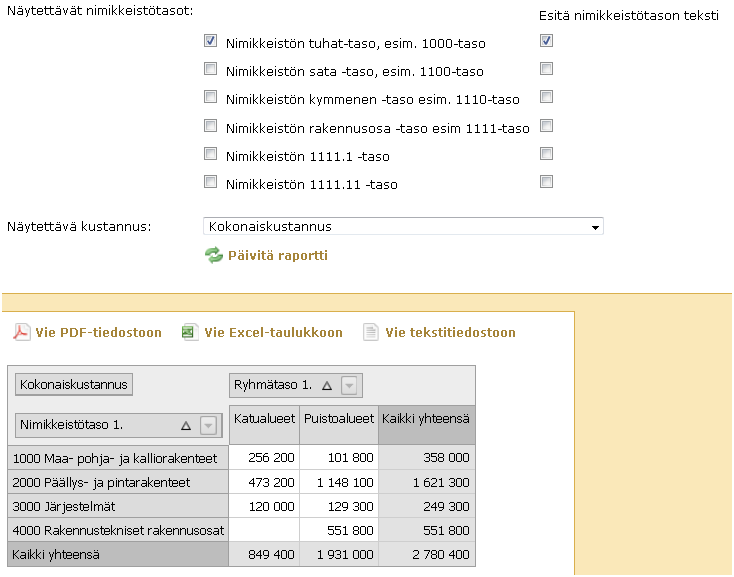
Task: Click sort triangle on Nimikkeistötaso 1.
Action: [x=185, y=426]
